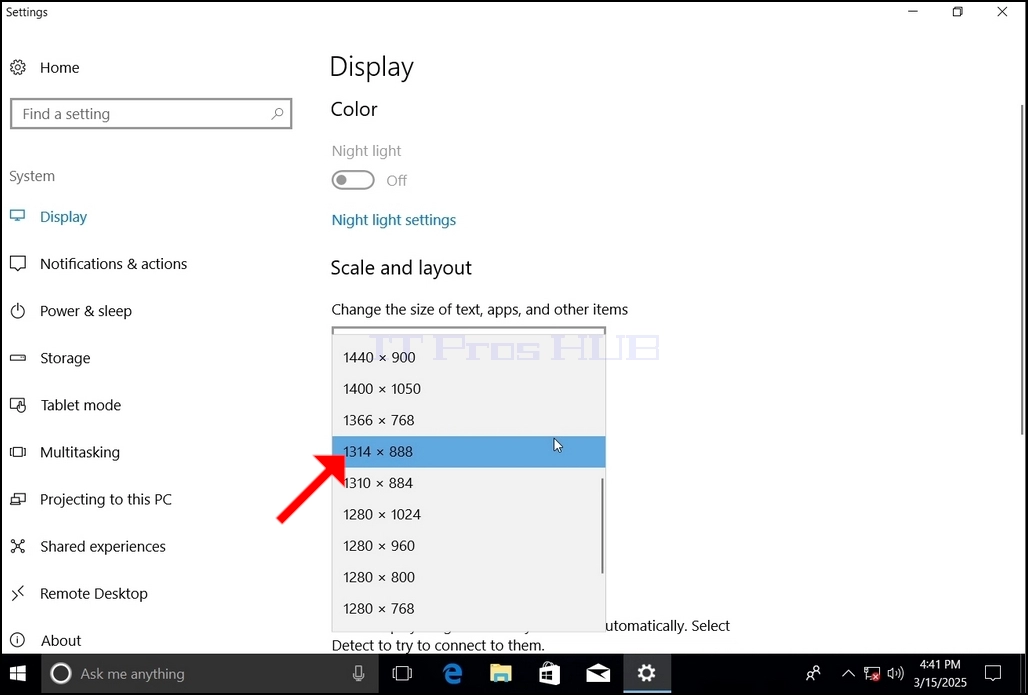Open Power & sleep settings
The height and width of the screenshot is (695, 1028).
[x=86, y=311]
